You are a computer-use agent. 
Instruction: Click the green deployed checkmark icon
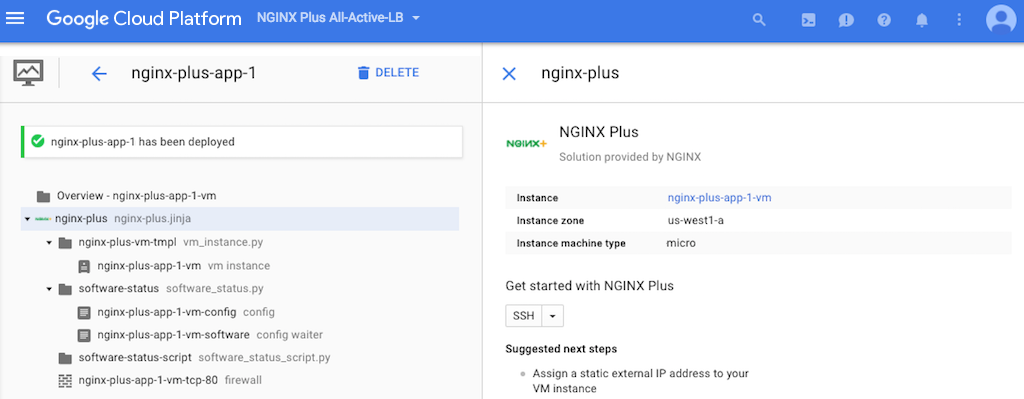point(37,141)
